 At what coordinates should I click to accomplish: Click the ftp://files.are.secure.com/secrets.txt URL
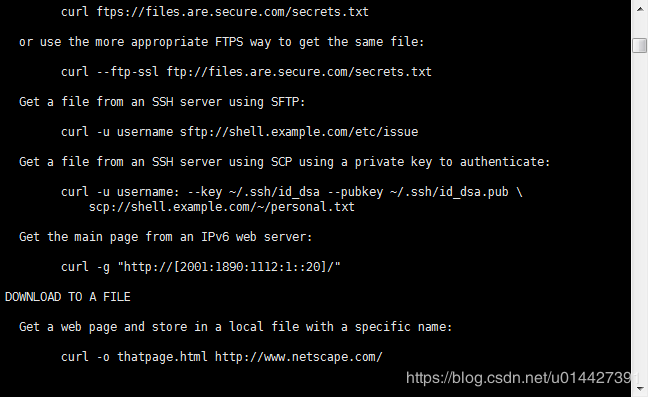coord(299,72)
